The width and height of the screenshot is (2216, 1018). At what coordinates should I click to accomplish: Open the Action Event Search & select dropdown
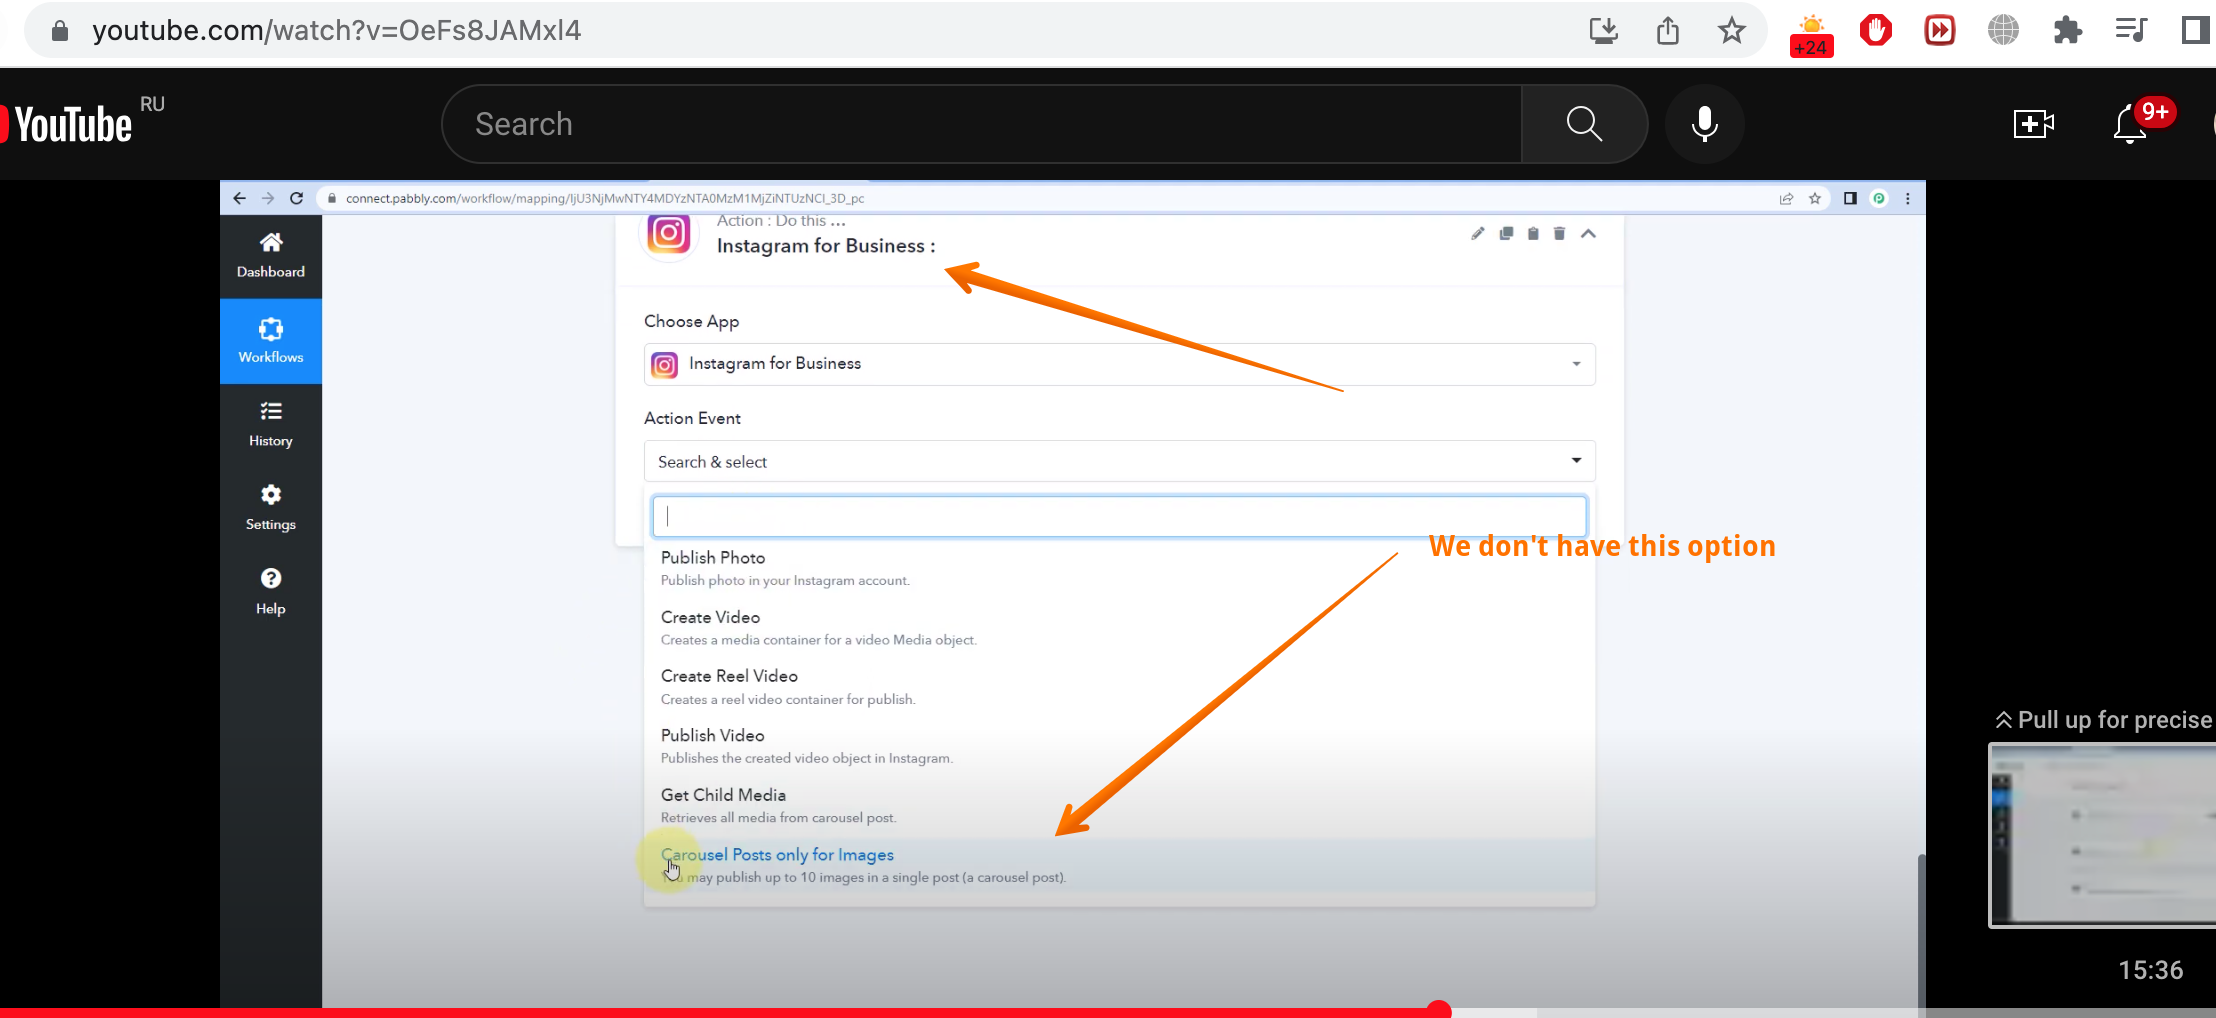coord(1119,461)
